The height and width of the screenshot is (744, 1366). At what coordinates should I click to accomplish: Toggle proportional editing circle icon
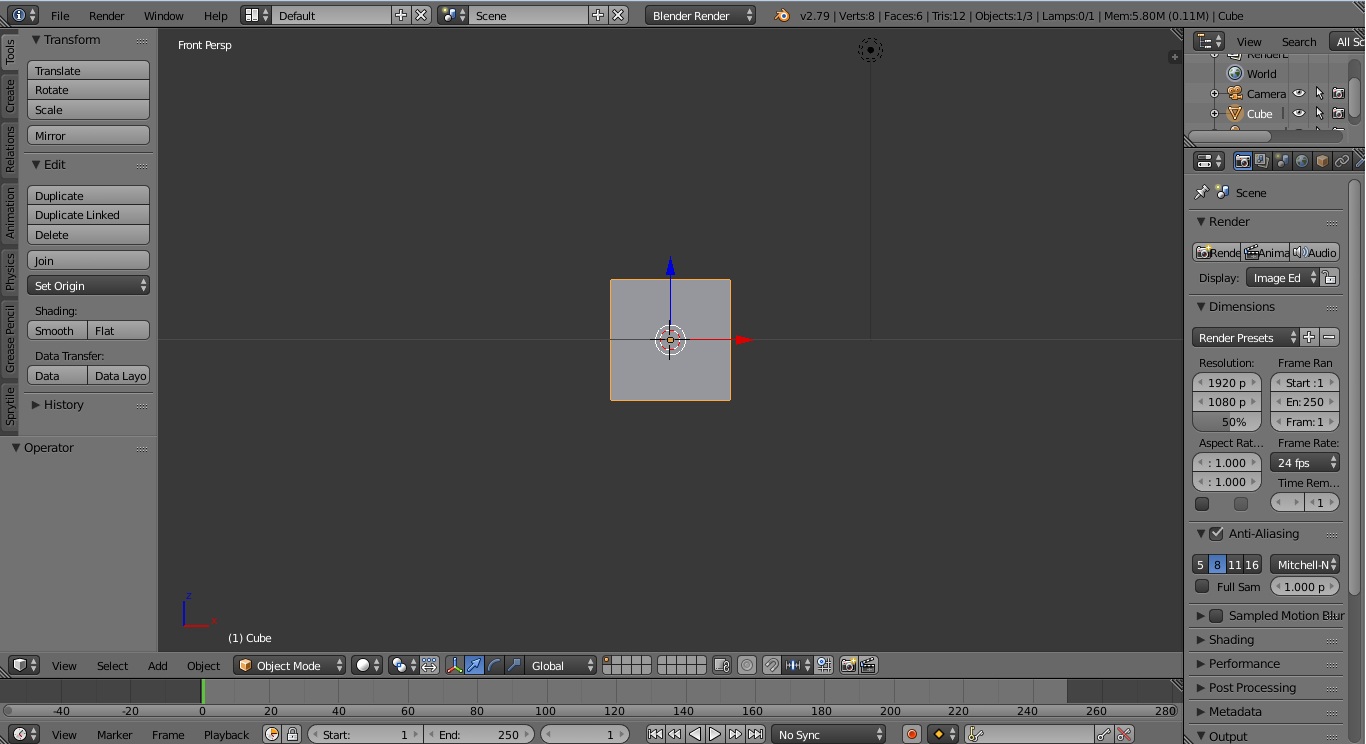click(x=746, y=665)
